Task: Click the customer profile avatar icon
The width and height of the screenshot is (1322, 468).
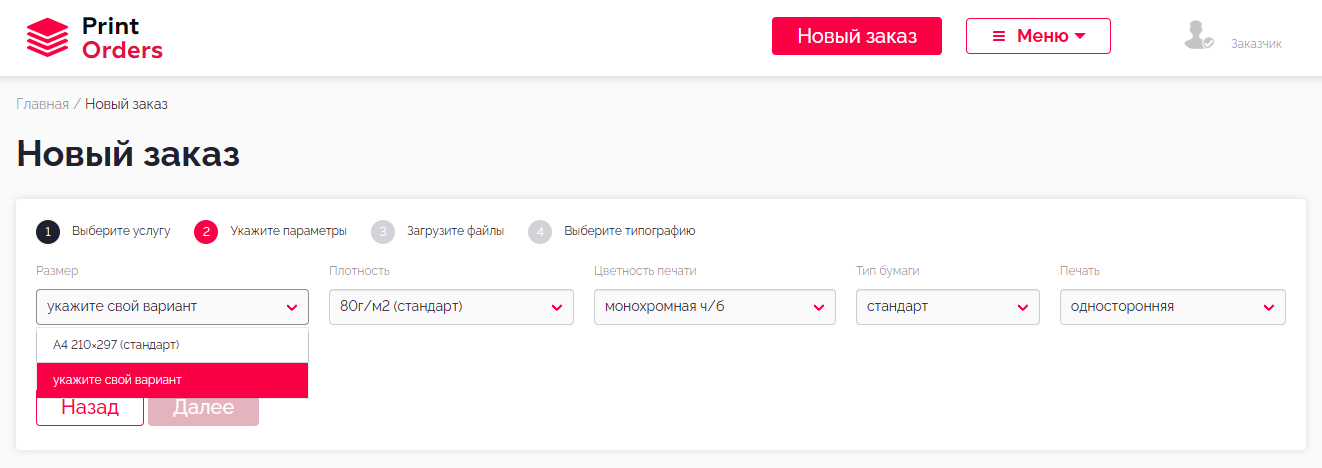Action: pos(1197,36)
